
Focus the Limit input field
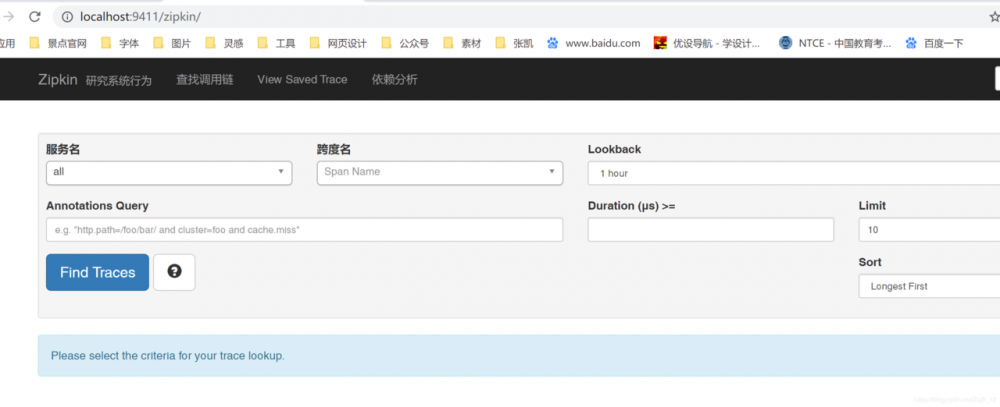point(929,230)
